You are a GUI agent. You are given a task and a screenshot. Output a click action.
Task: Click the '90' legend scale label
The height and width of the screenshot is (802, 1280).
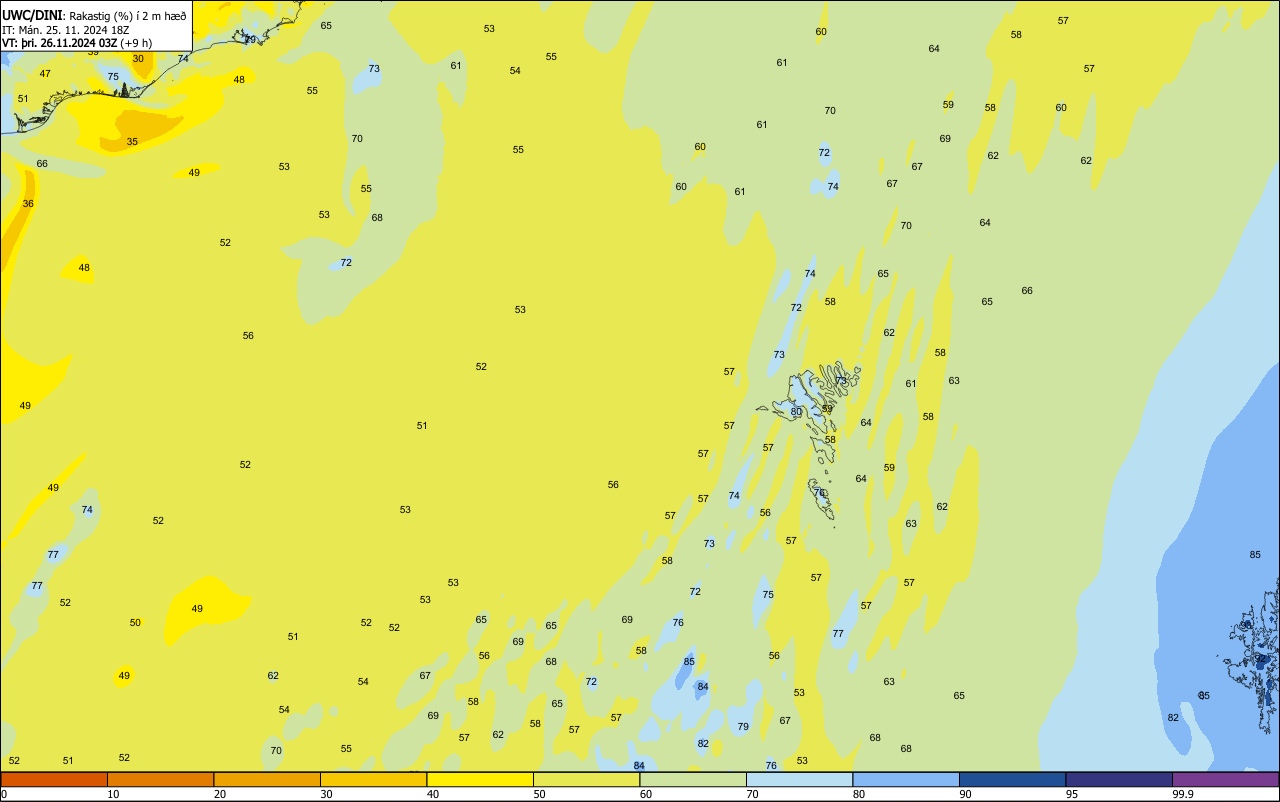[x=965, y=794]
